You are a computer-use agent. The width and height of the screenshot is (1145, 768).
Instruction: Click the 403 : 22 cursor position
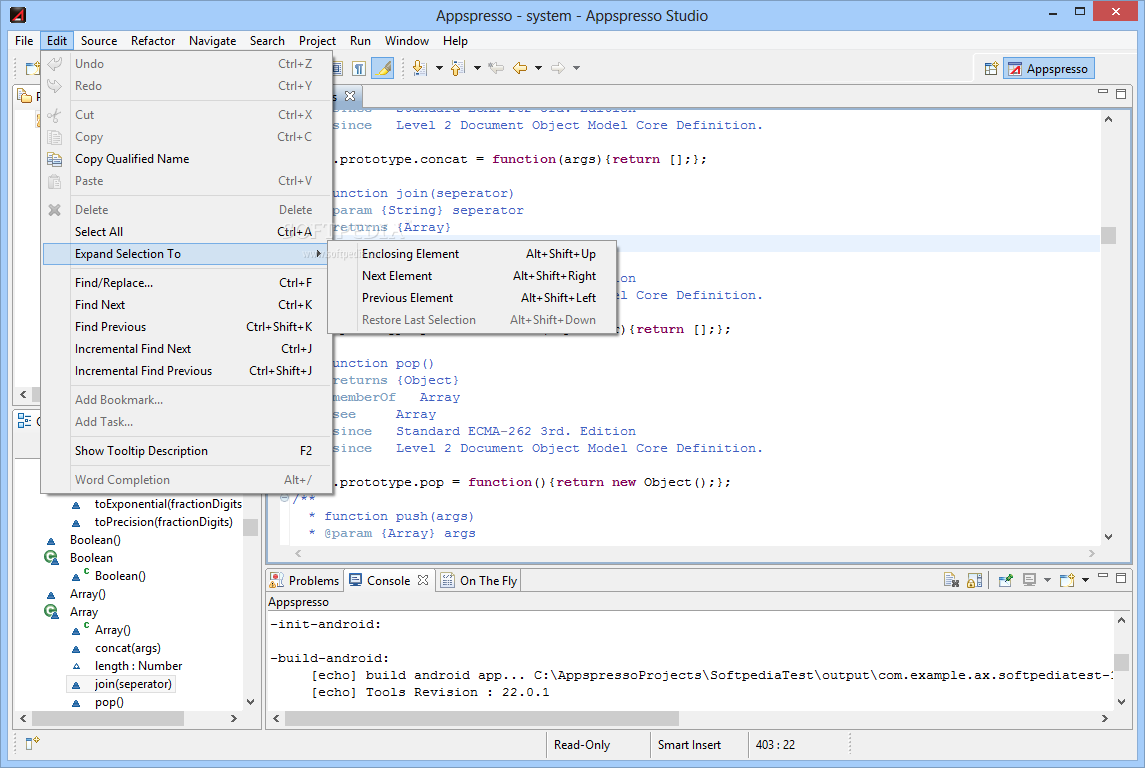coord(776,745)
